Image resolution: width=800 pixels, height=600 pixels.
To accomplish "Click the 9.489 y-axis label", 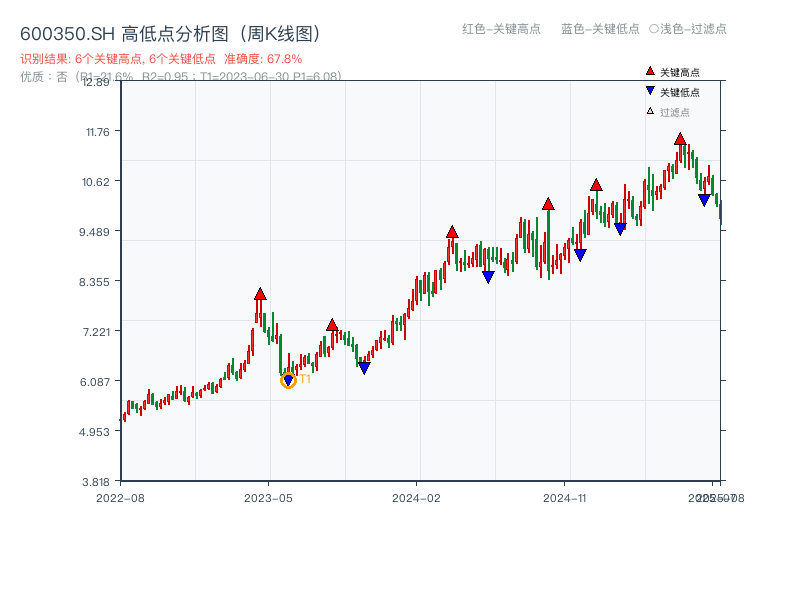I will tap(94, 232).
